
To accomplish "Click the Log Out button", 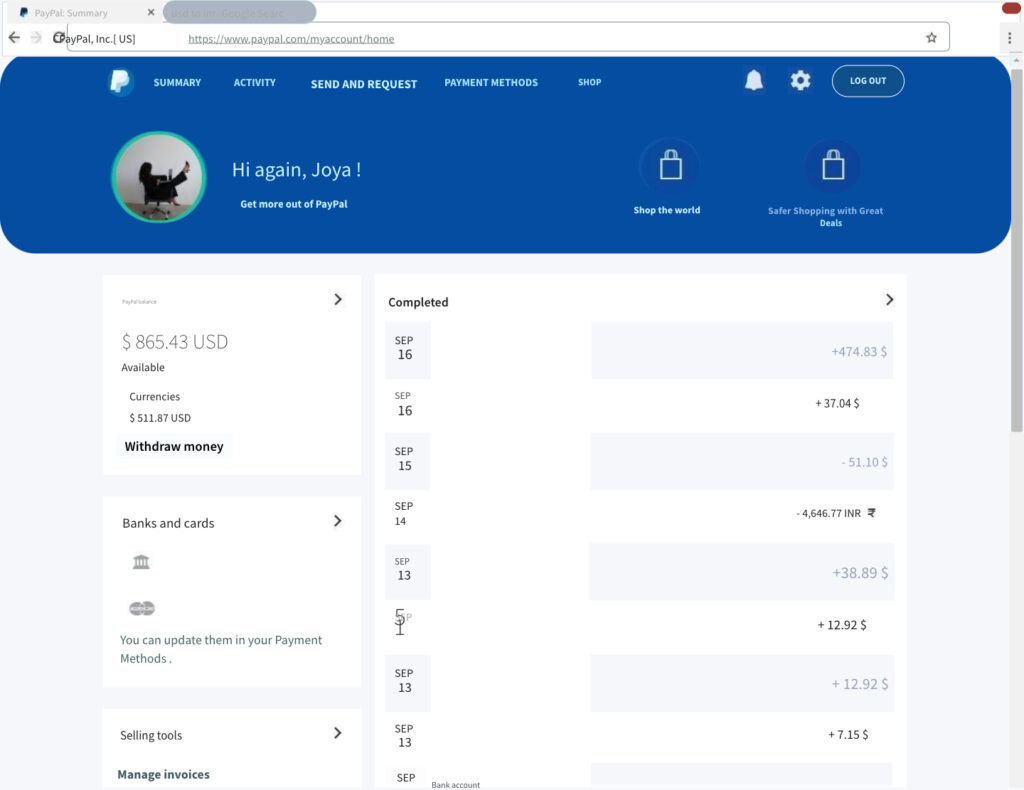I will click(868, 81).
